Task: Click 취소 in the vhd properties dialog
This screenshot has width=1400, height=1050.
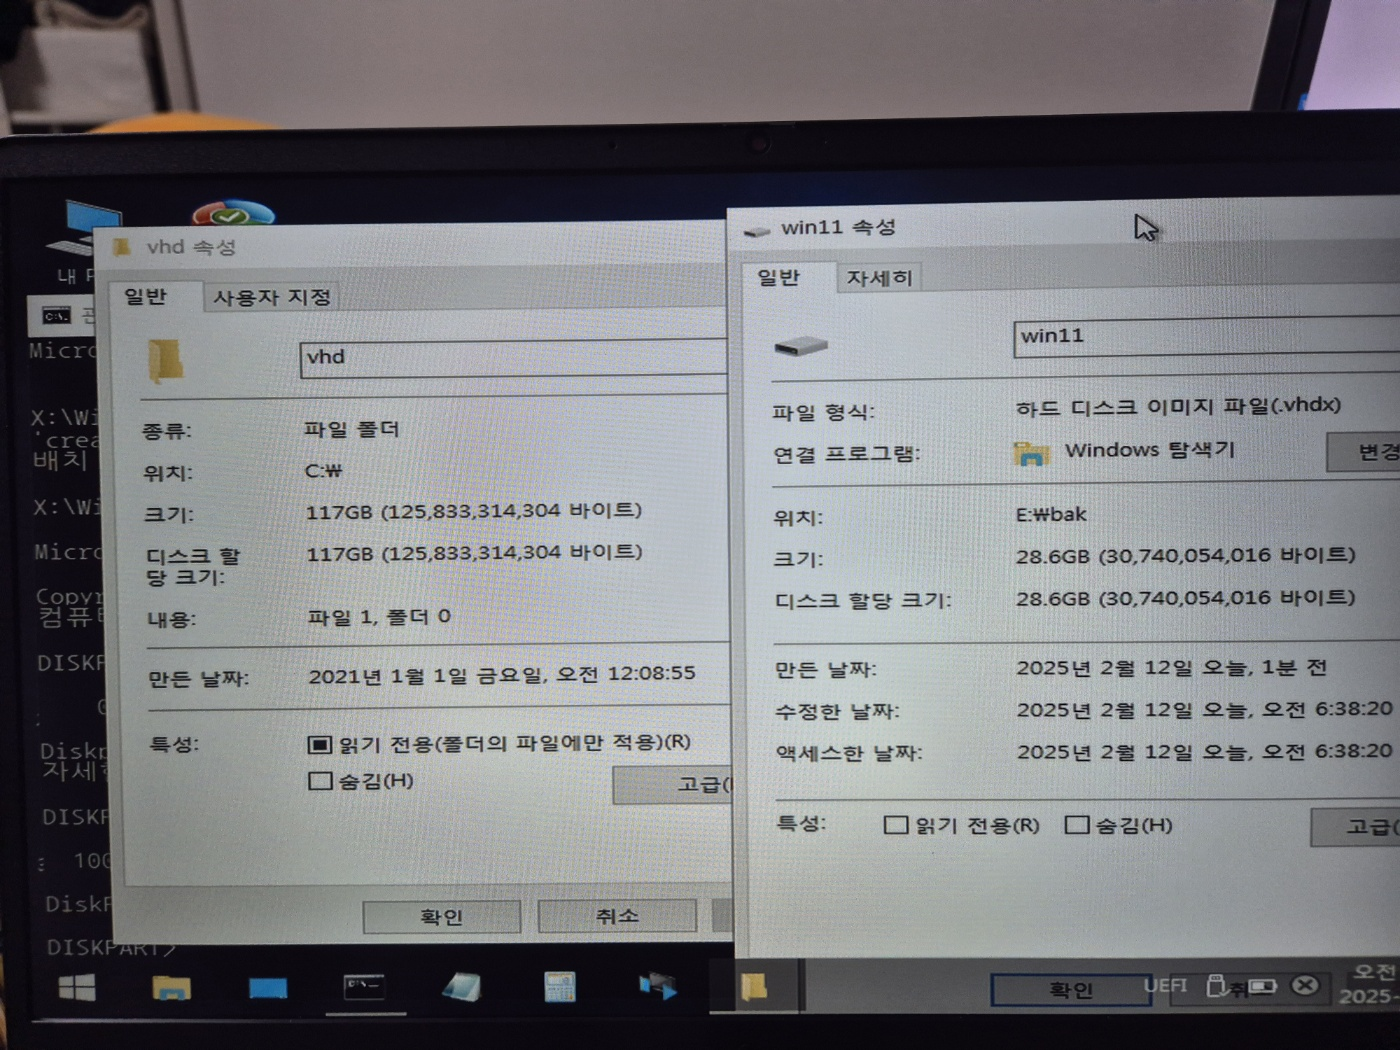Action: pyautogui.click(x=616, y=915)
